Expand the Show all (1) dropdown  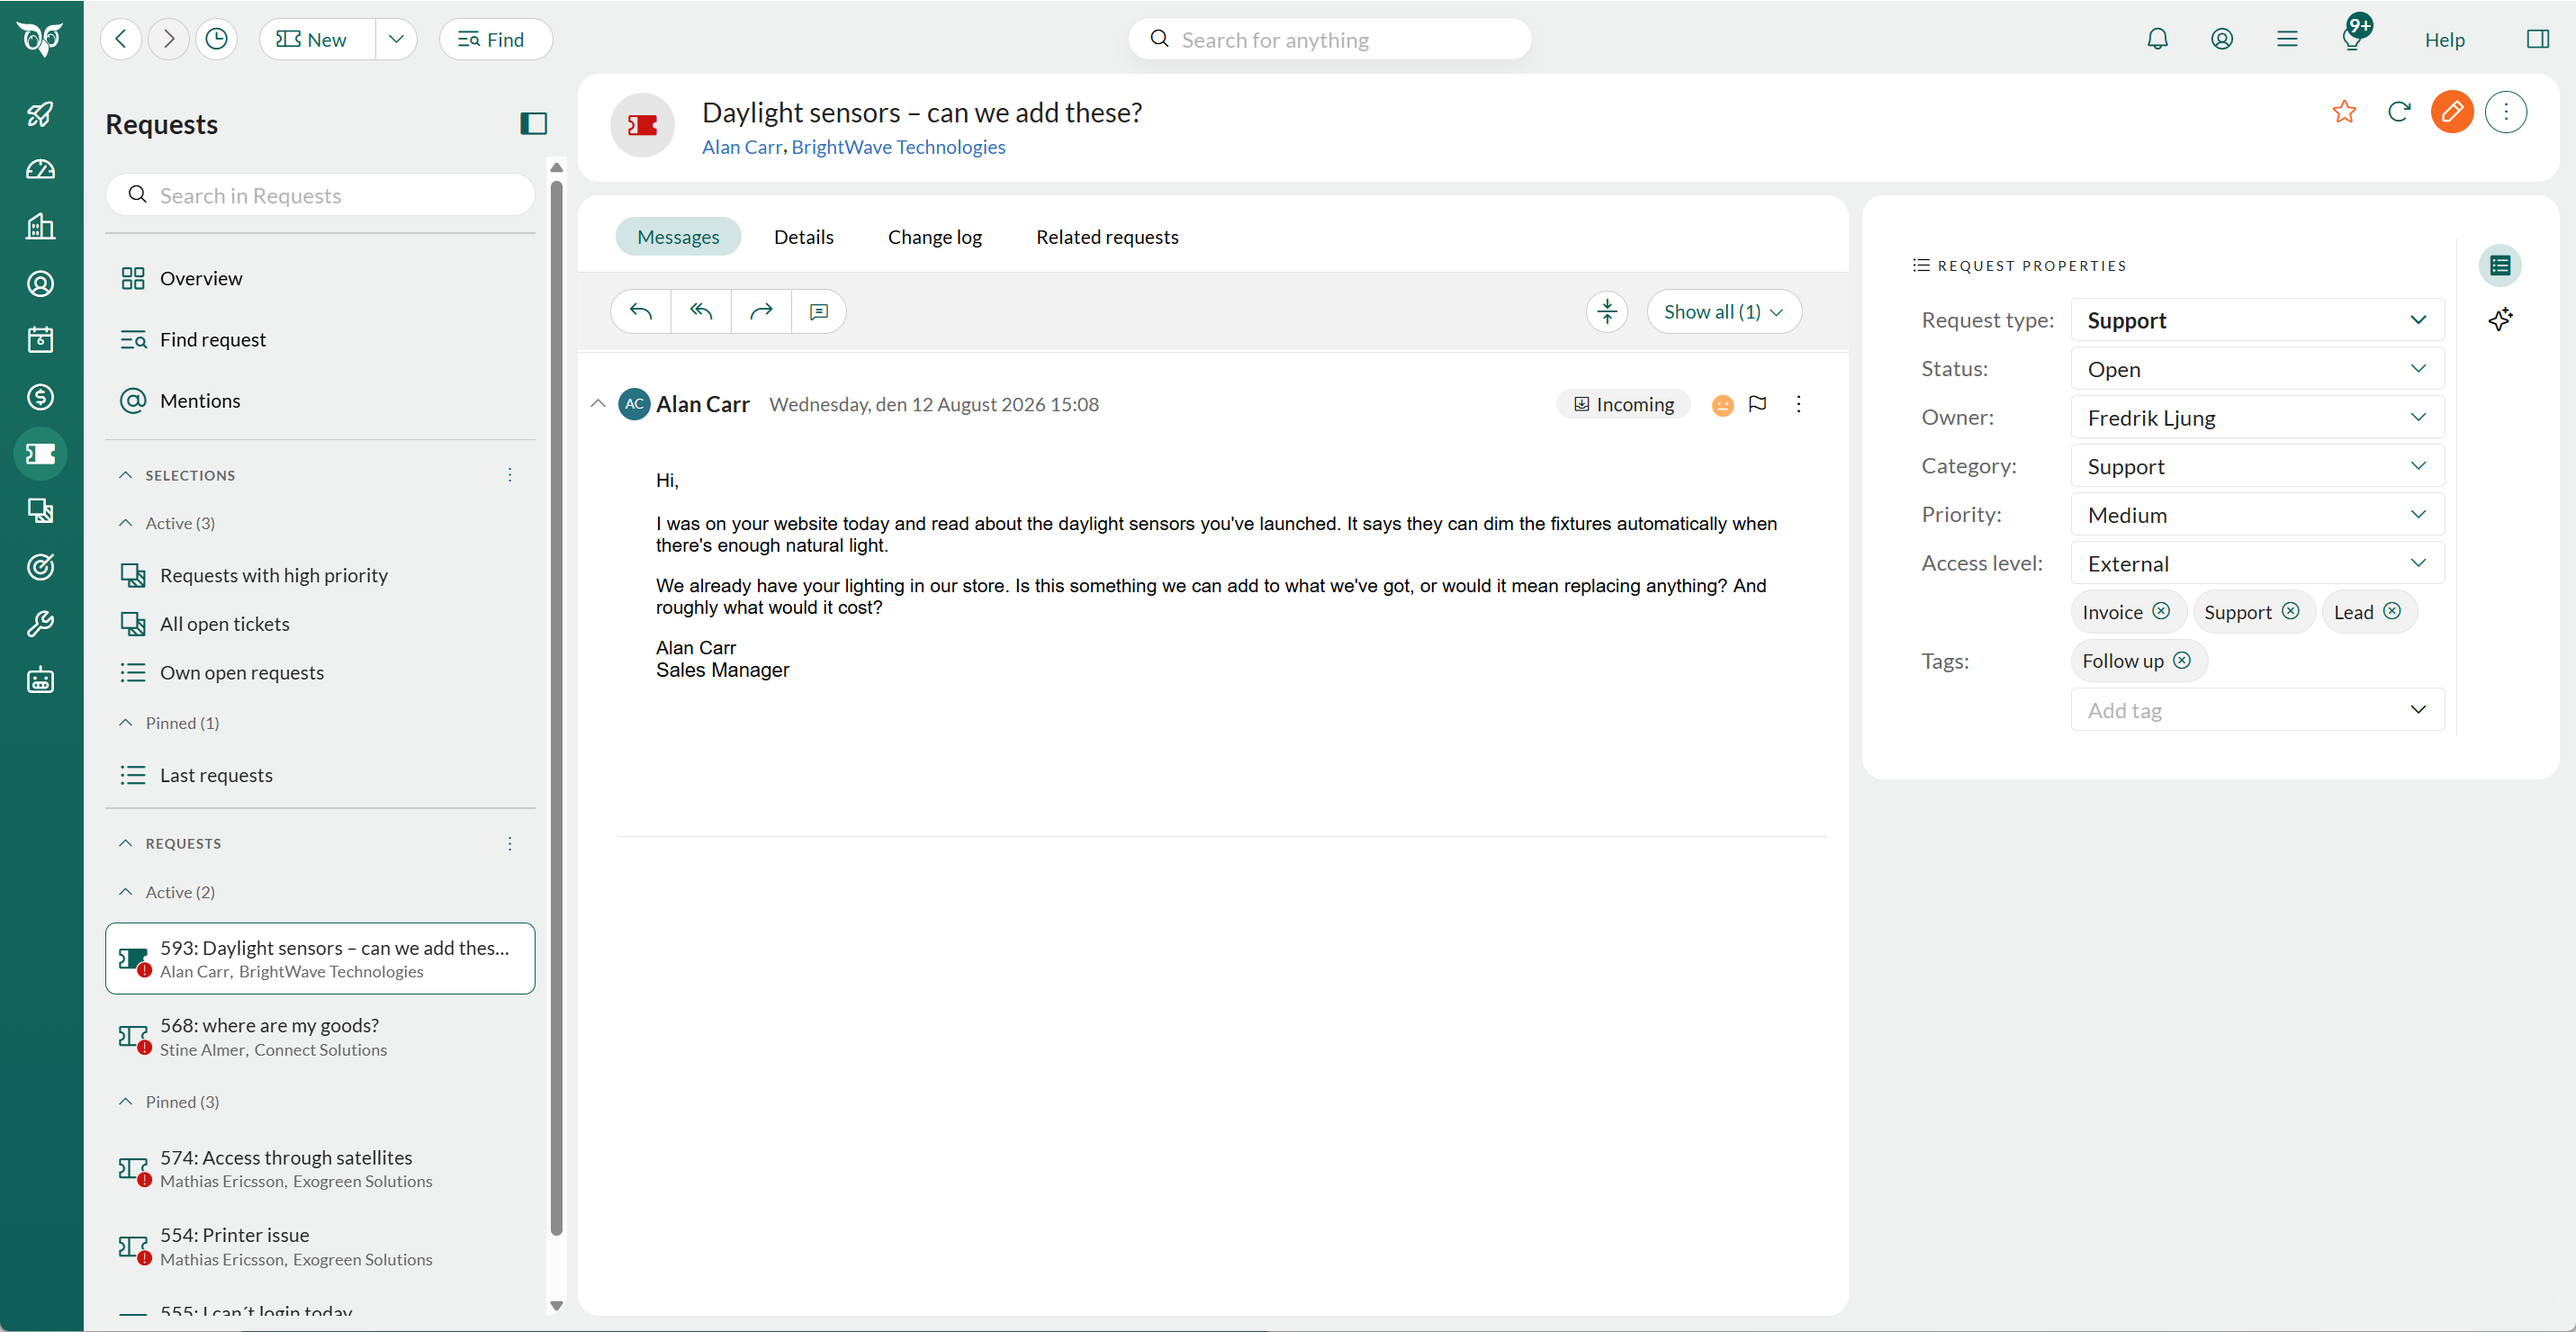(x=1724, y=312)
